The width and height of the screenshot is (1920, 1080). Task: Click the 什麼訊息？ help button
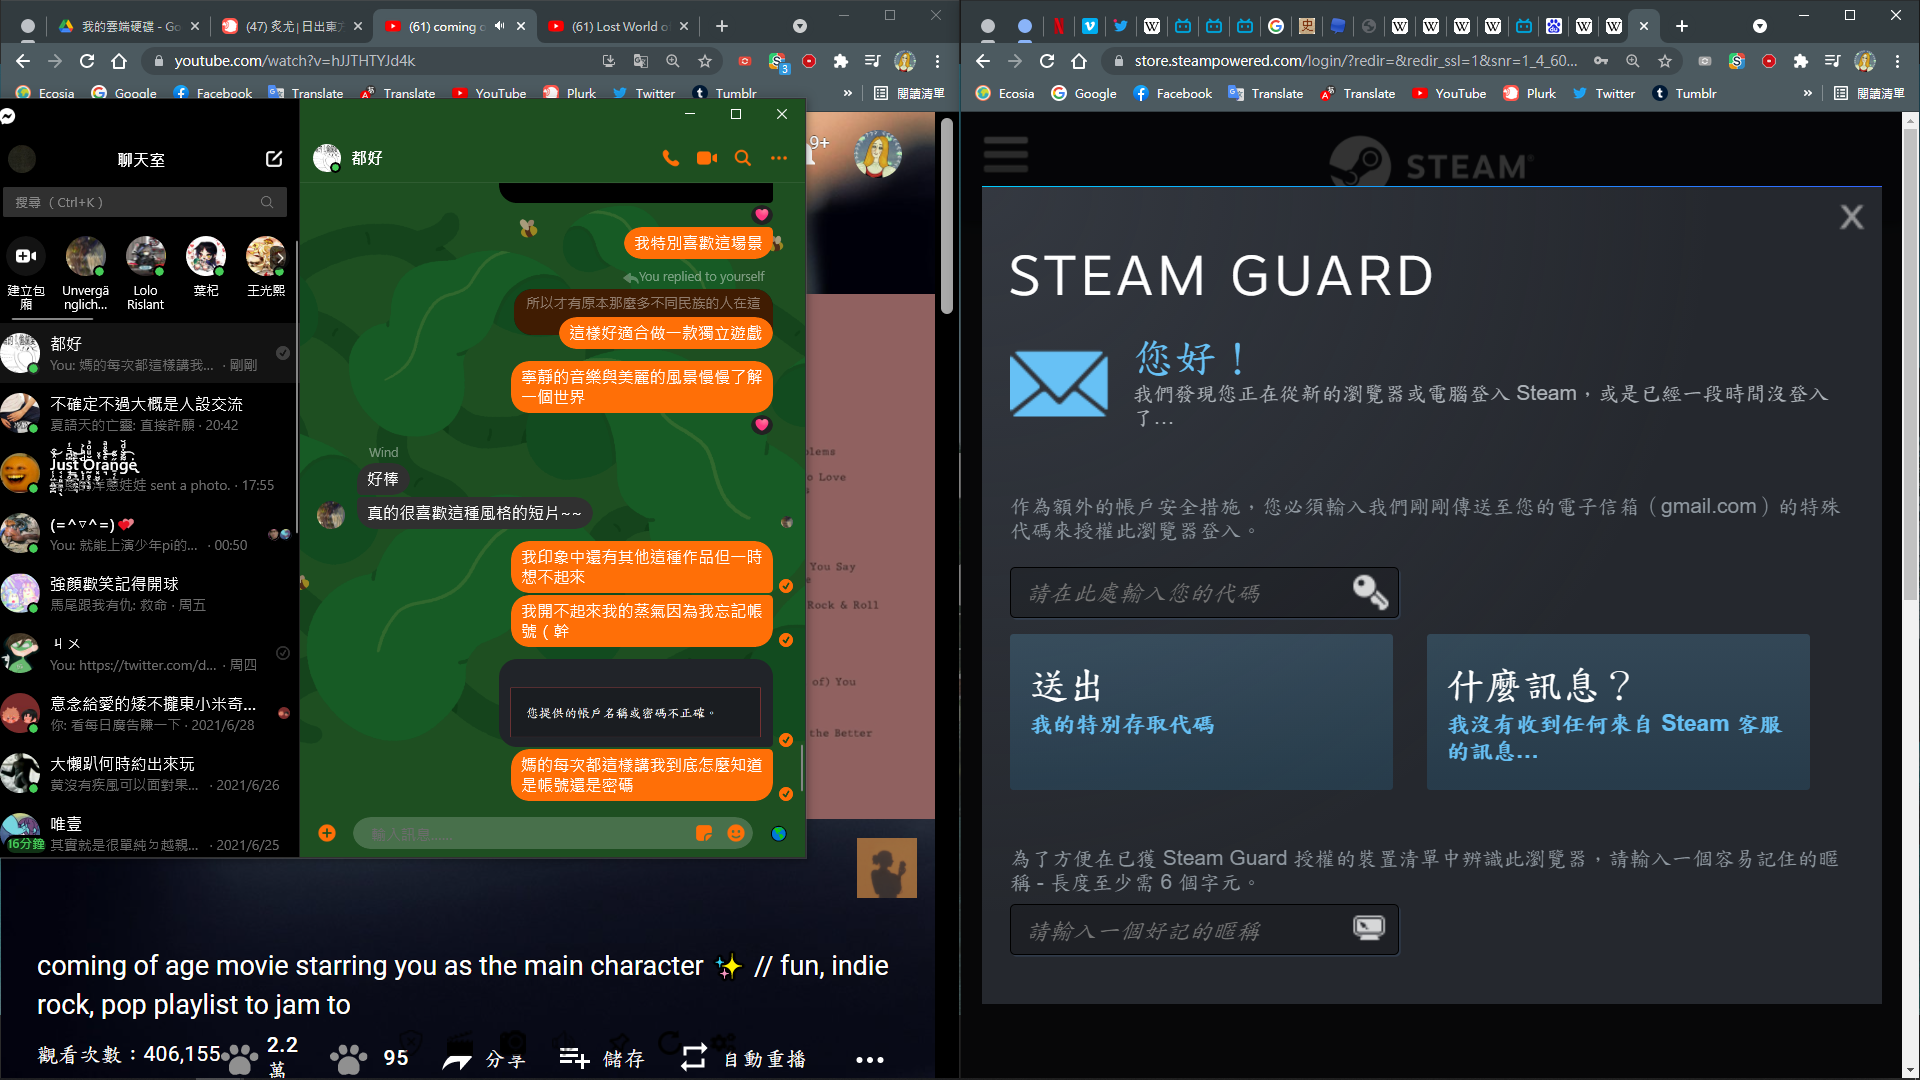[x=1618, y=712]
